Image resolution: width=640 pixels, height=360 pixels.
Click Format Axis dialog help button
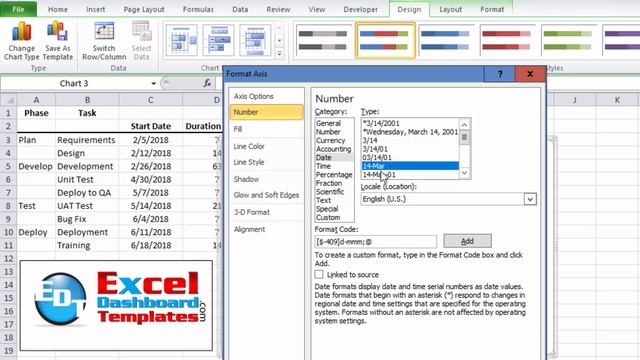(500, 74)
